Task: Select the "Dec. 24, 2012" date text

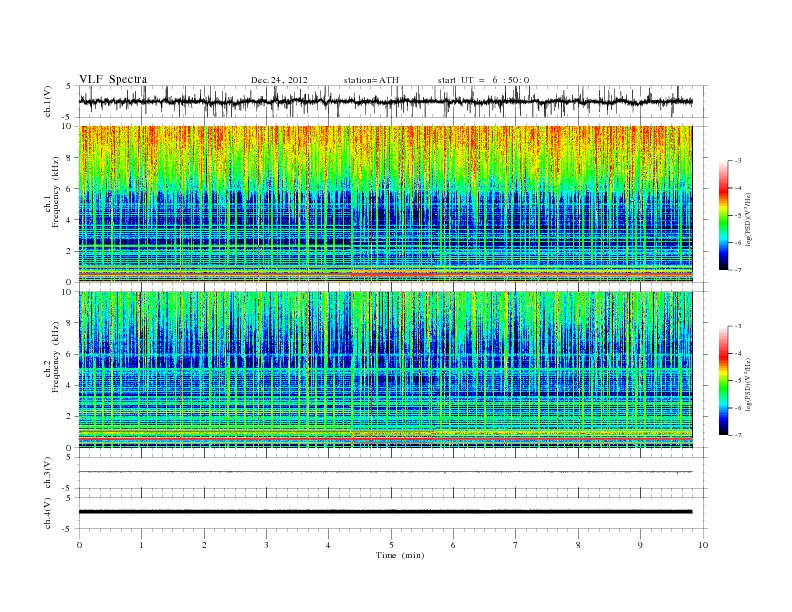Action: (x=279, y=80)
